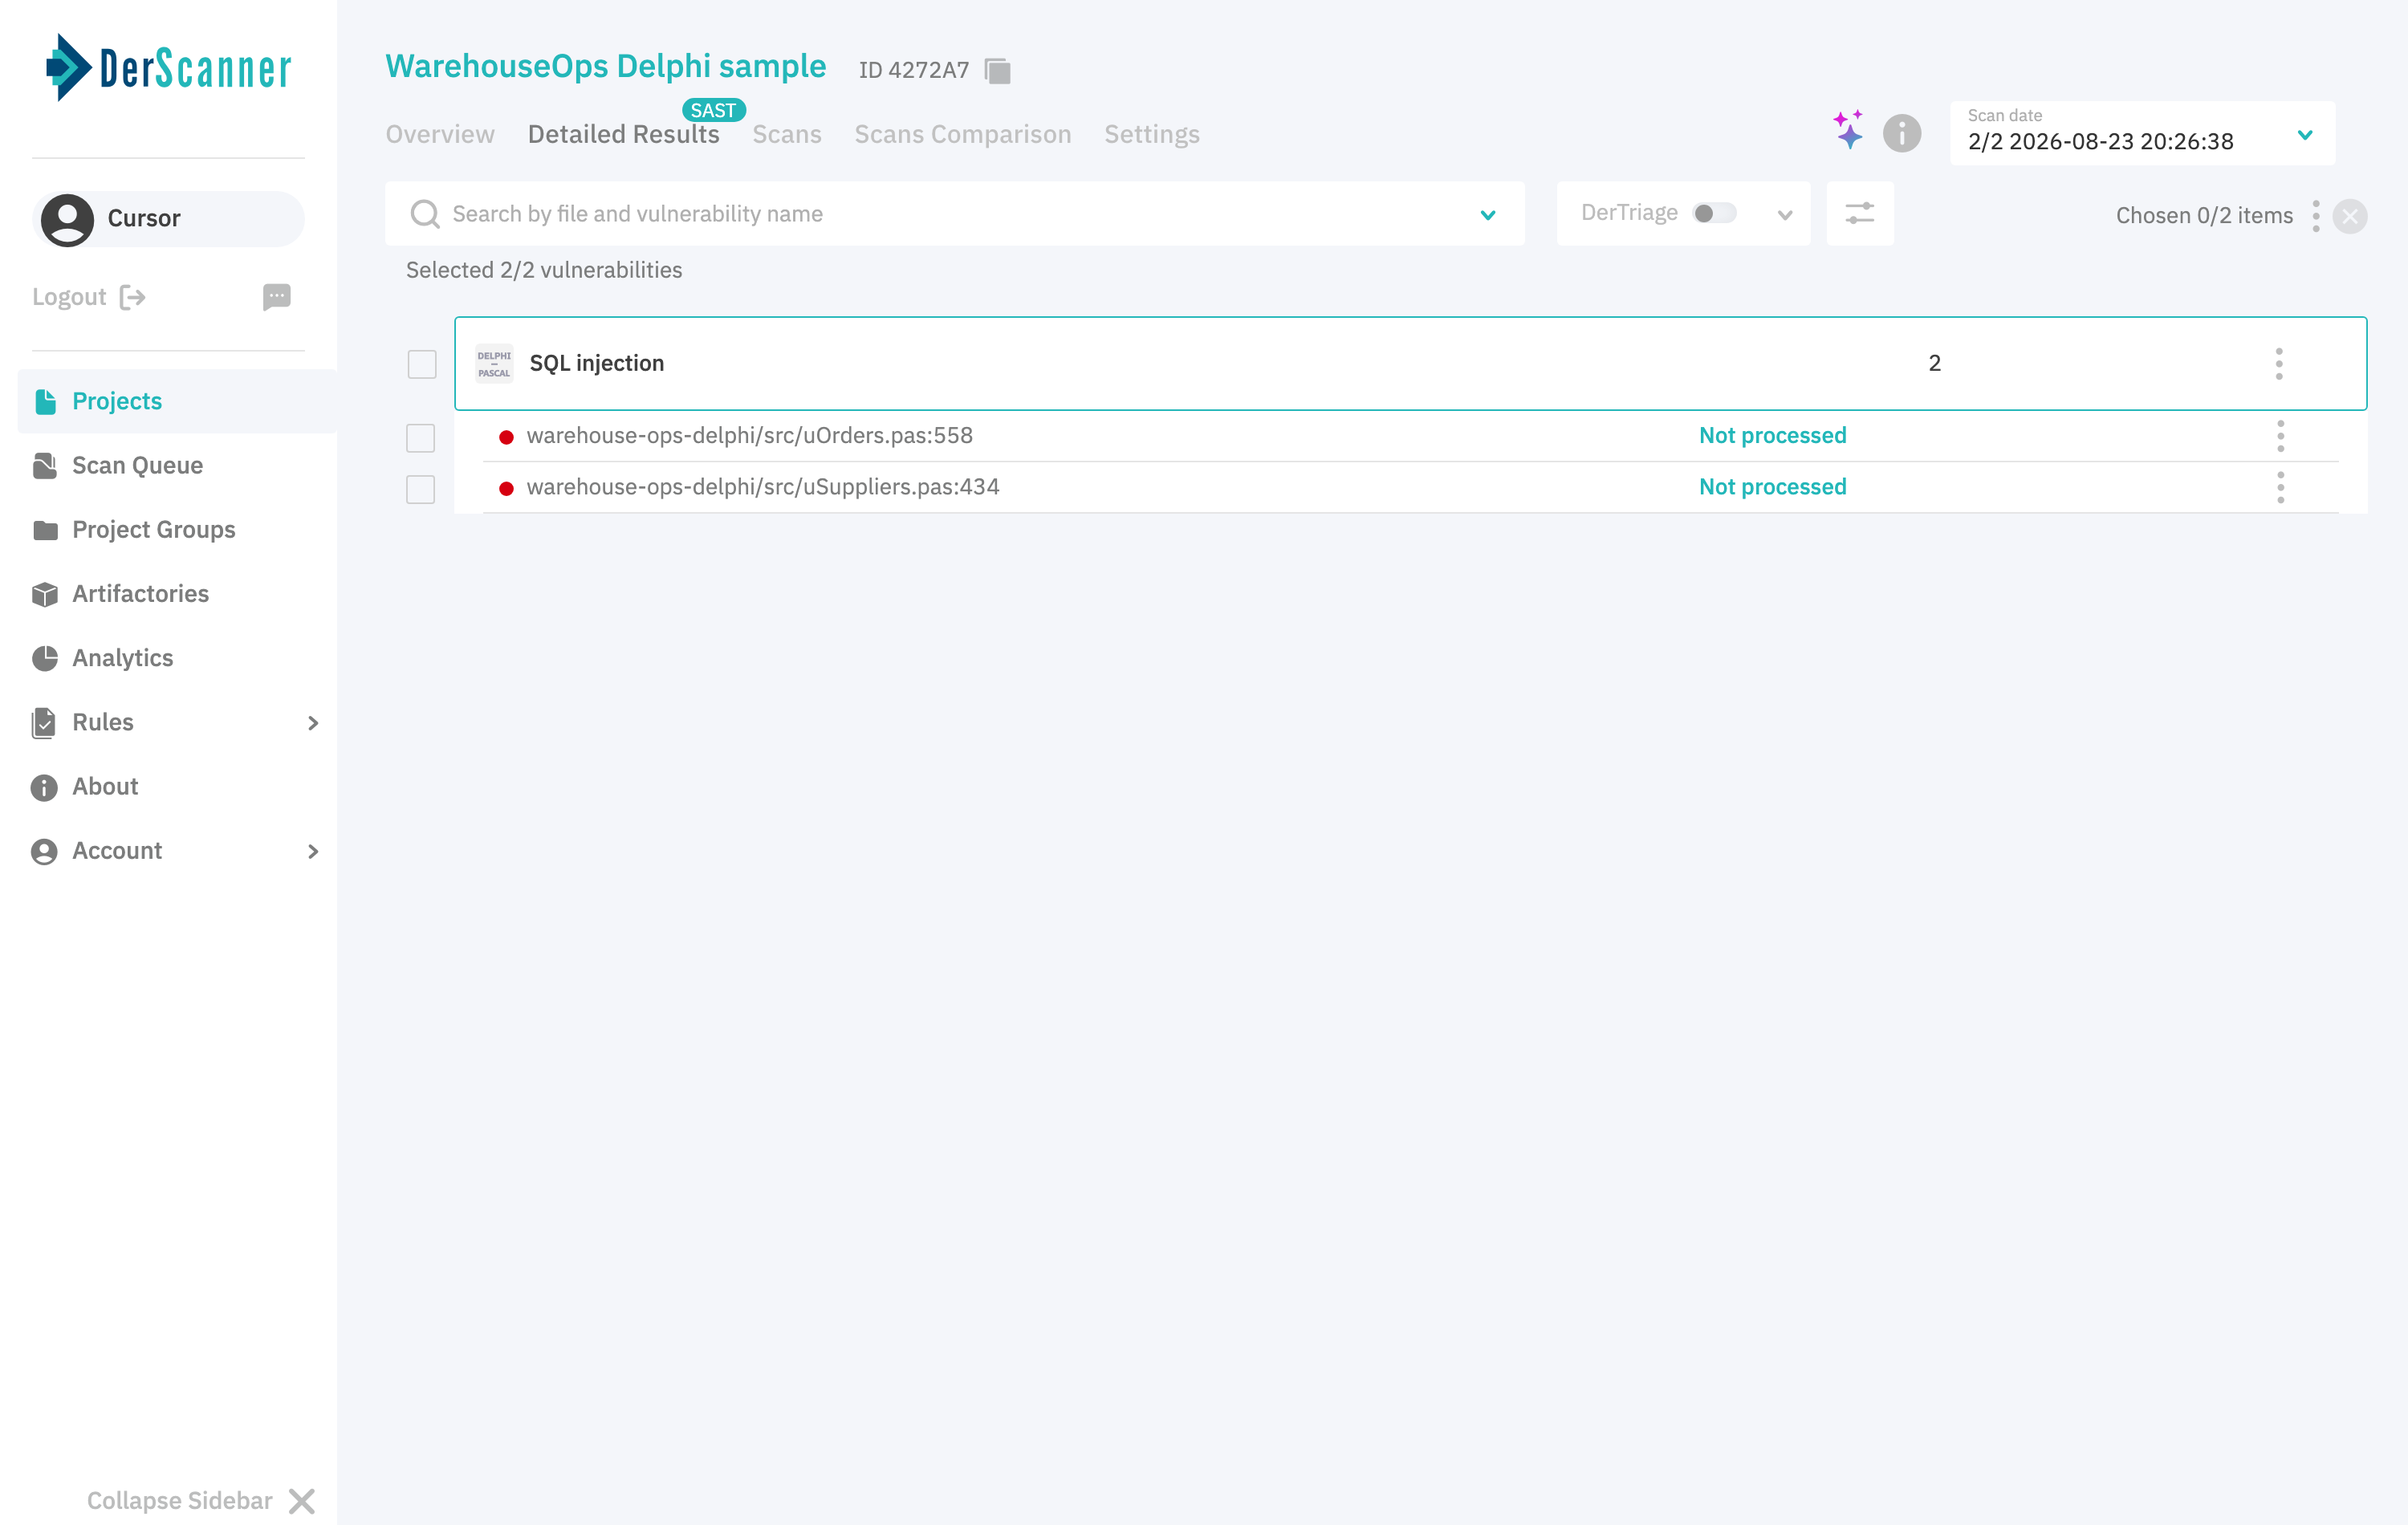Expand the search options chevron

pos(1487,215)
